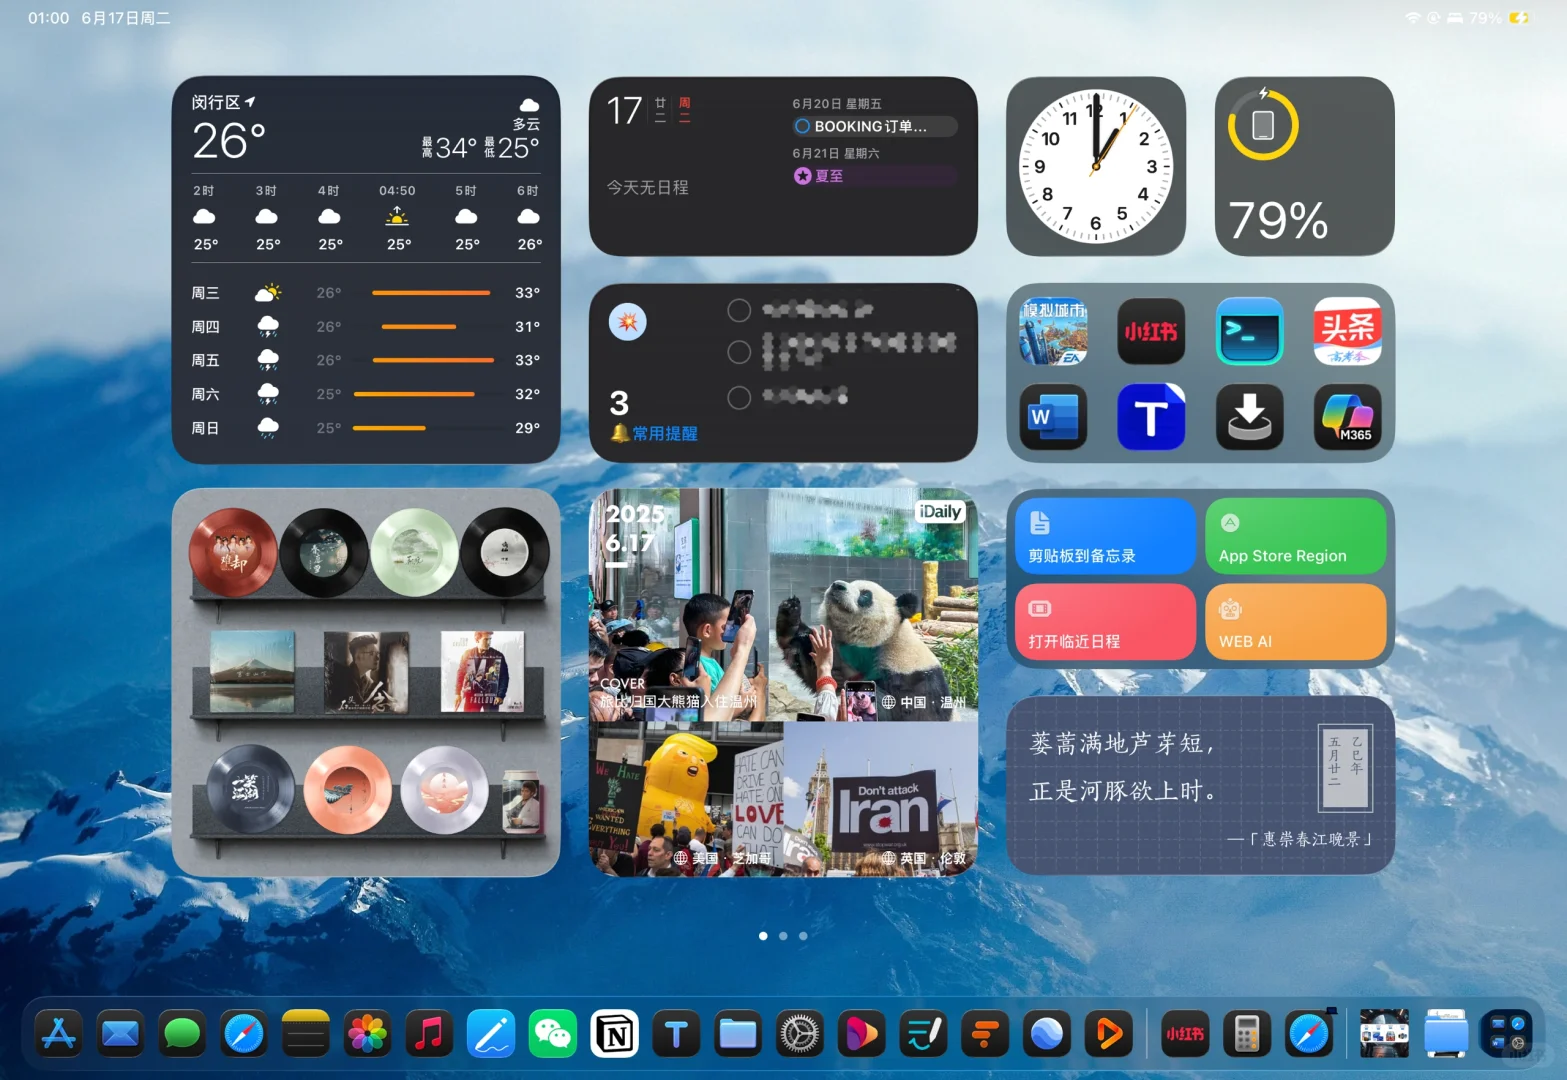Open the BOOKING订单 calendar event

(x=873, y=126)
